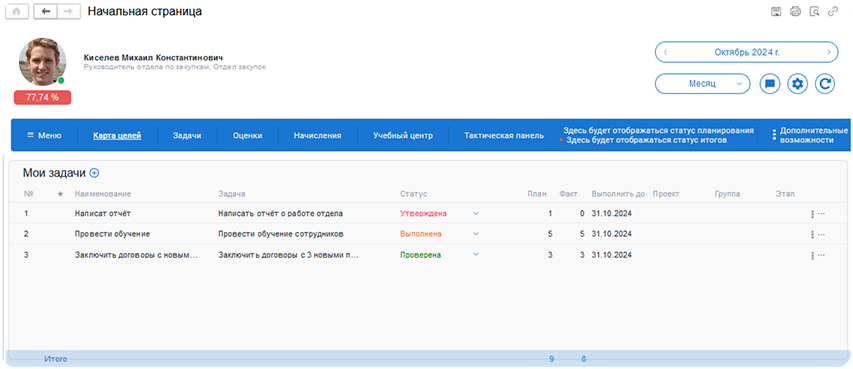Image resolution: width=853 pixels, height=369 pixels.
Task: Select the Проверена status text
Action: click(x=421, y=254)
